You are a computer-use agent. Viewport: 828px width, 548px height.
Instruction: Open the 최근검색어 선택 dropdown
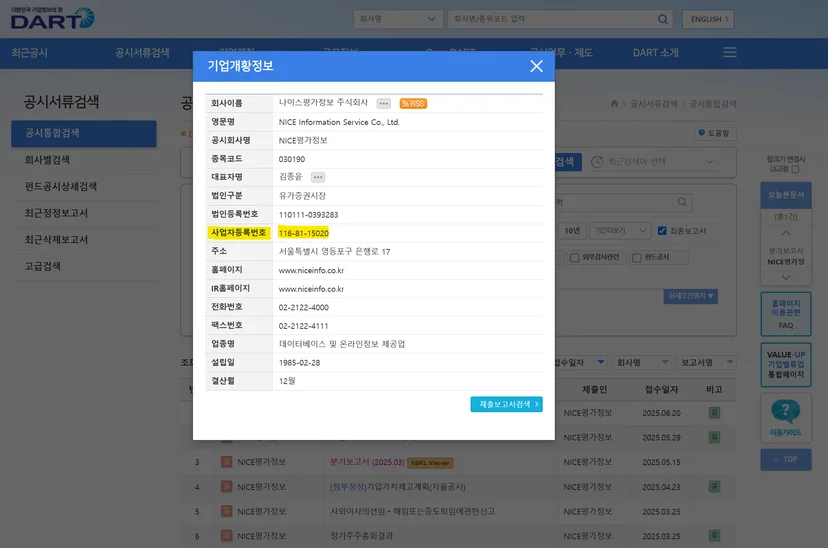pyautogui.click(x=653, y=162)
